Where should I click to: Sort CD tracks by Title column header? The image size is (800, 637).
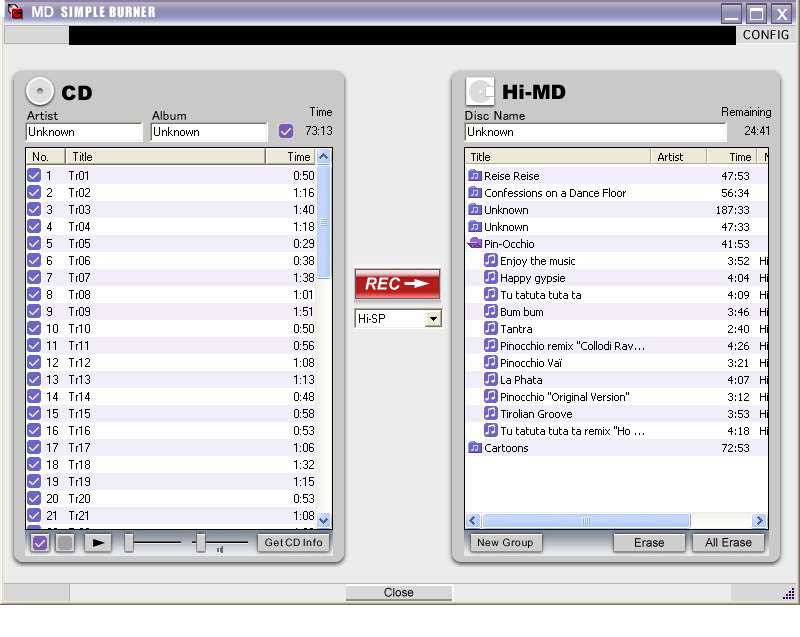[165, 157]
